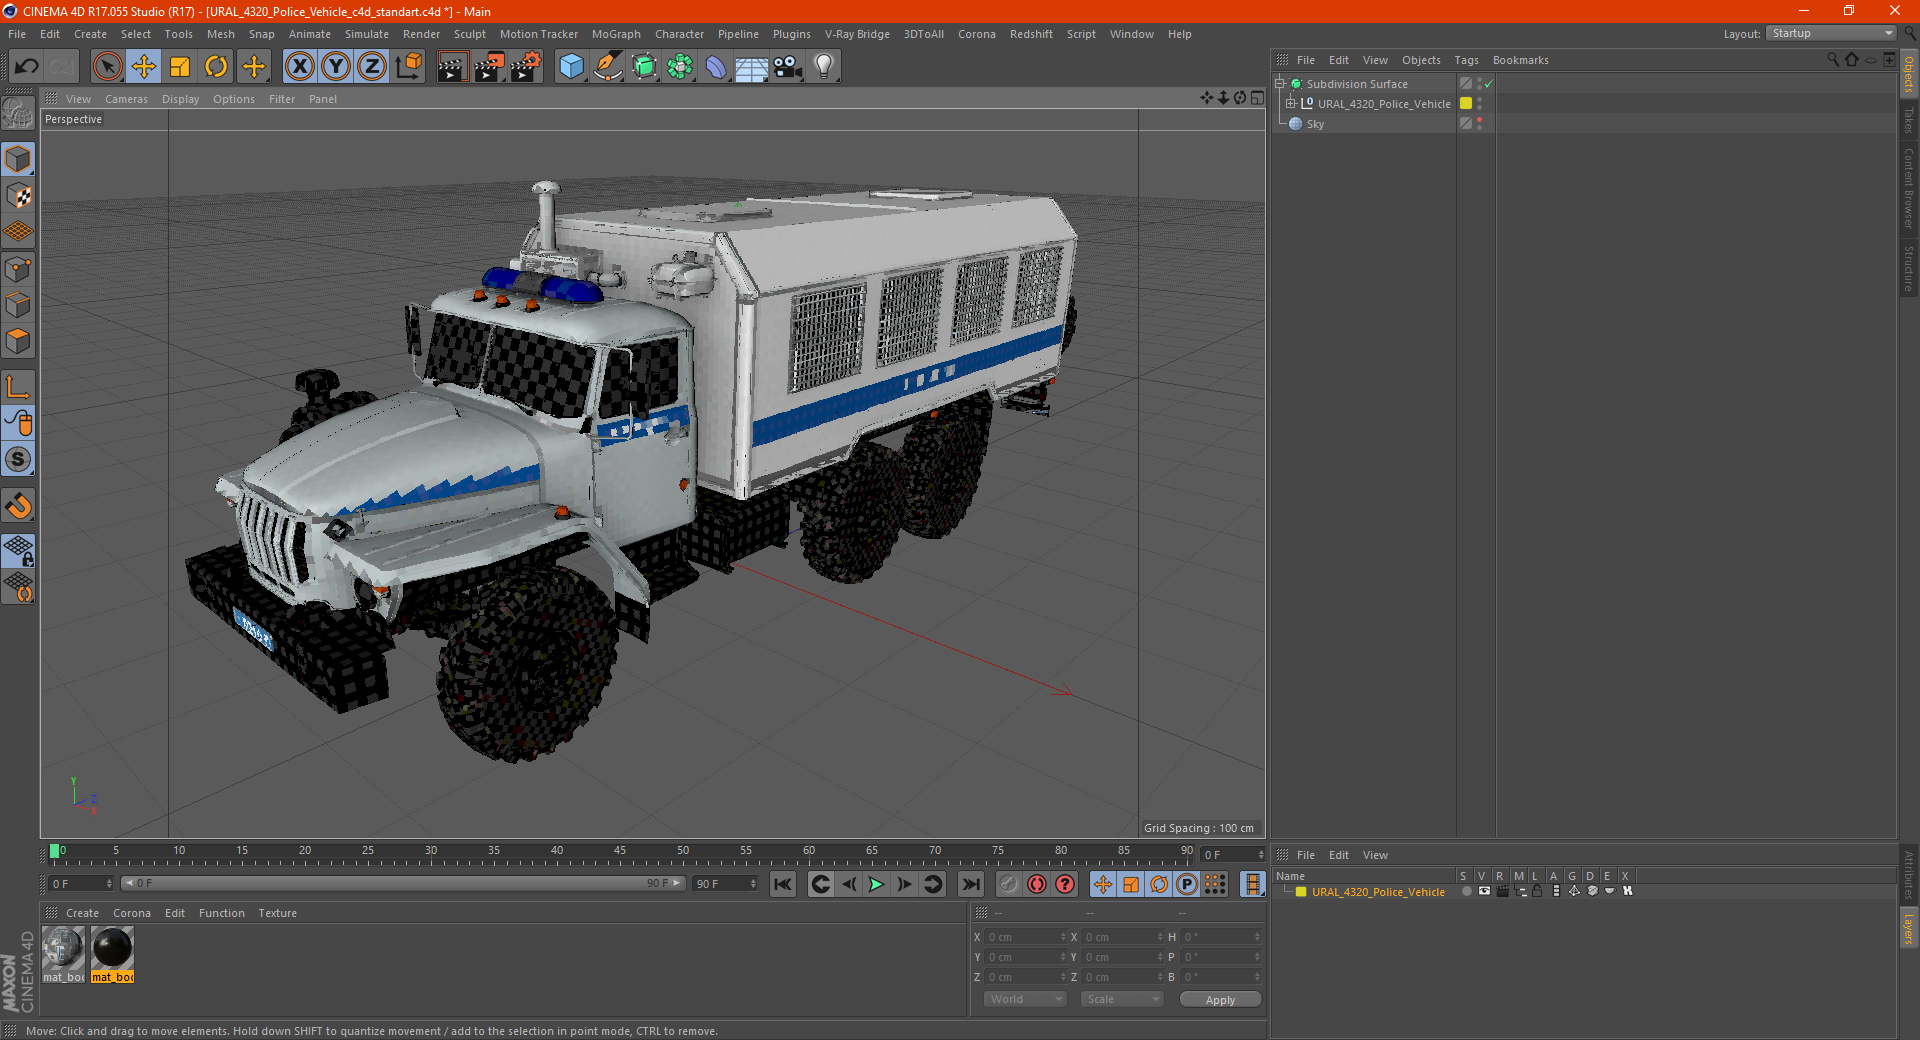
Task: Add a Light object
Action: tap(823, 67)
